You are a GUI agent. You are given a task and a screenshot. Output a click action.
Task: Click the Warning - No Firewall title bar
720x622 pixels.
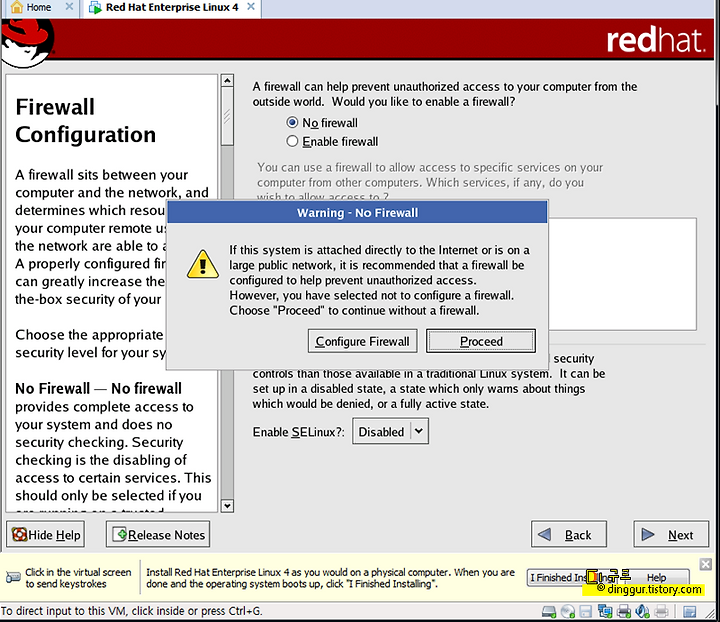click(x=357, y=213)
